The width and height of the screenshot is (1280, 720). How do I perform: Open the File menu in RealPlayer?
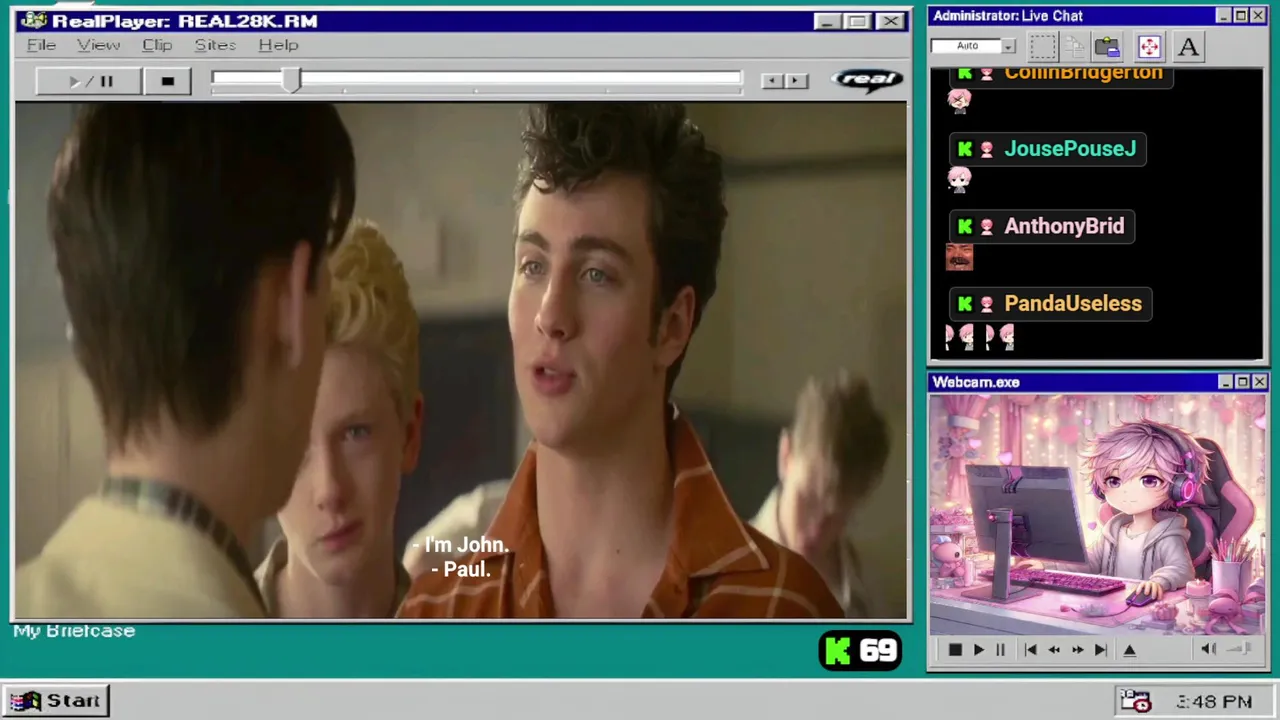41,45
